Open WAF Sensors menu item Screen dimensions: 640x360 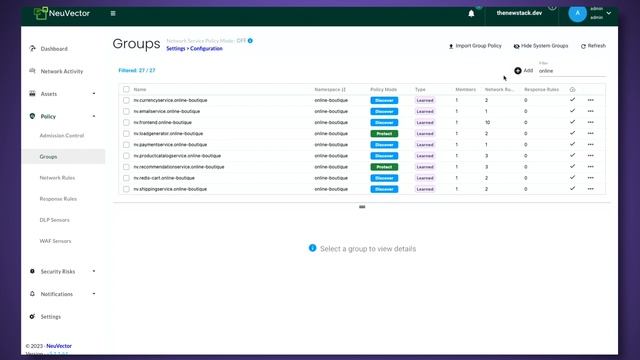(x=55, y=241)
